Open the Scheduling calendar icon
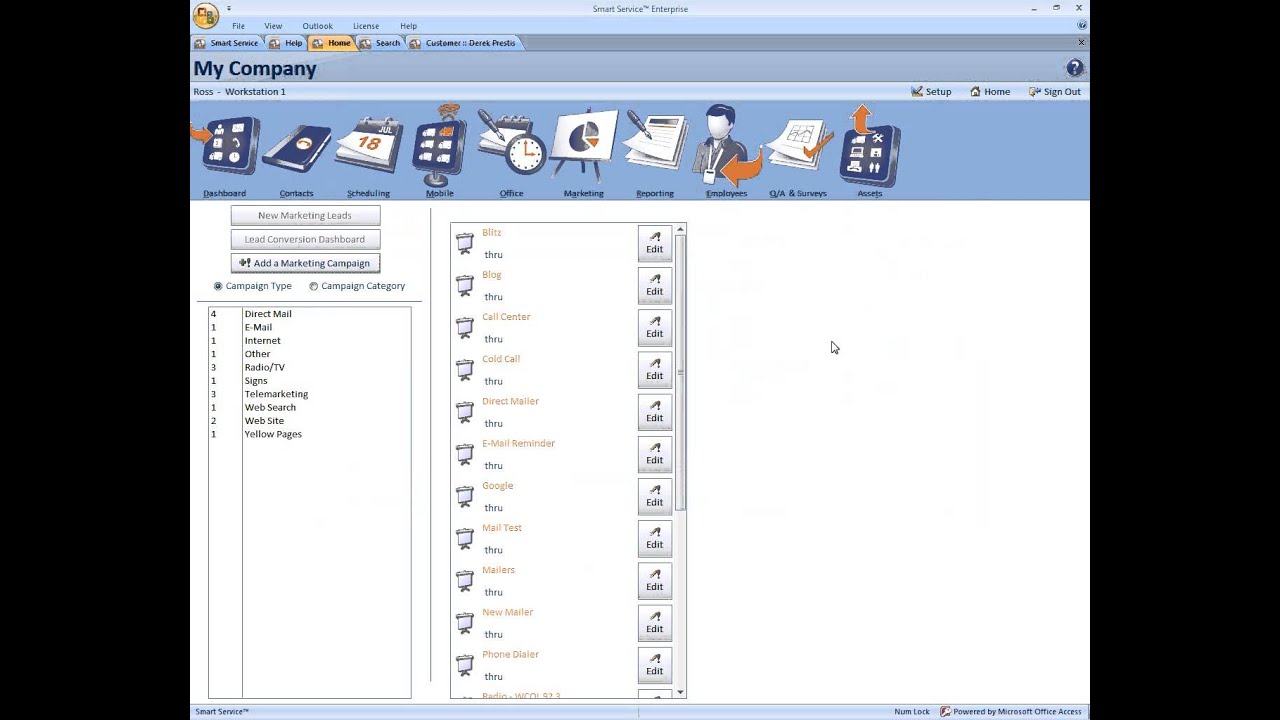The width and height of the screenshot is (1280, 720). point(368,147)
